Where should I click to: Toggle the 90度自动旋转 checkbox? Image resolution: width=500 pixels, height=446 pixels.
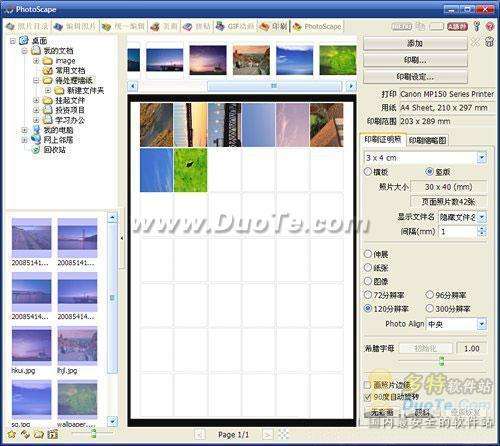coord(368,397)
